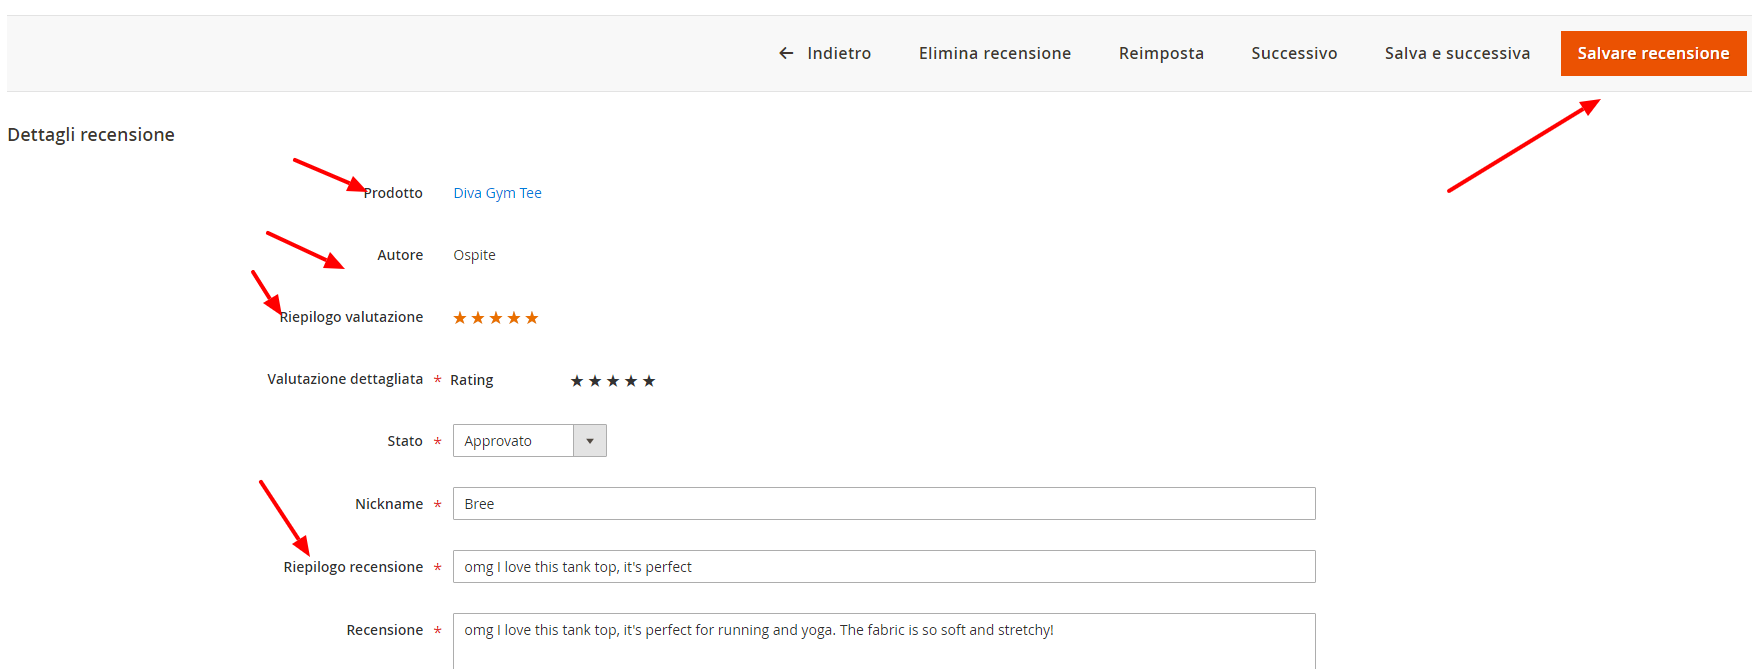The width and height of the screenshot is (1752, 669).
Task: Select the Approvato status combo box
Action: coord(530,441)
